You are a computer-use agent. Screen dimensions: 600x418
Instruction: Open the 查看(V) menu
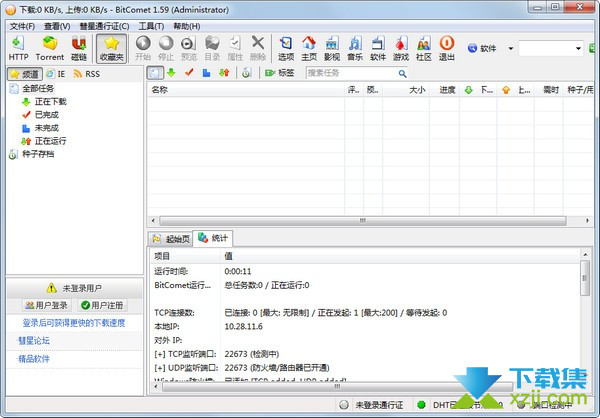(57, 26)
